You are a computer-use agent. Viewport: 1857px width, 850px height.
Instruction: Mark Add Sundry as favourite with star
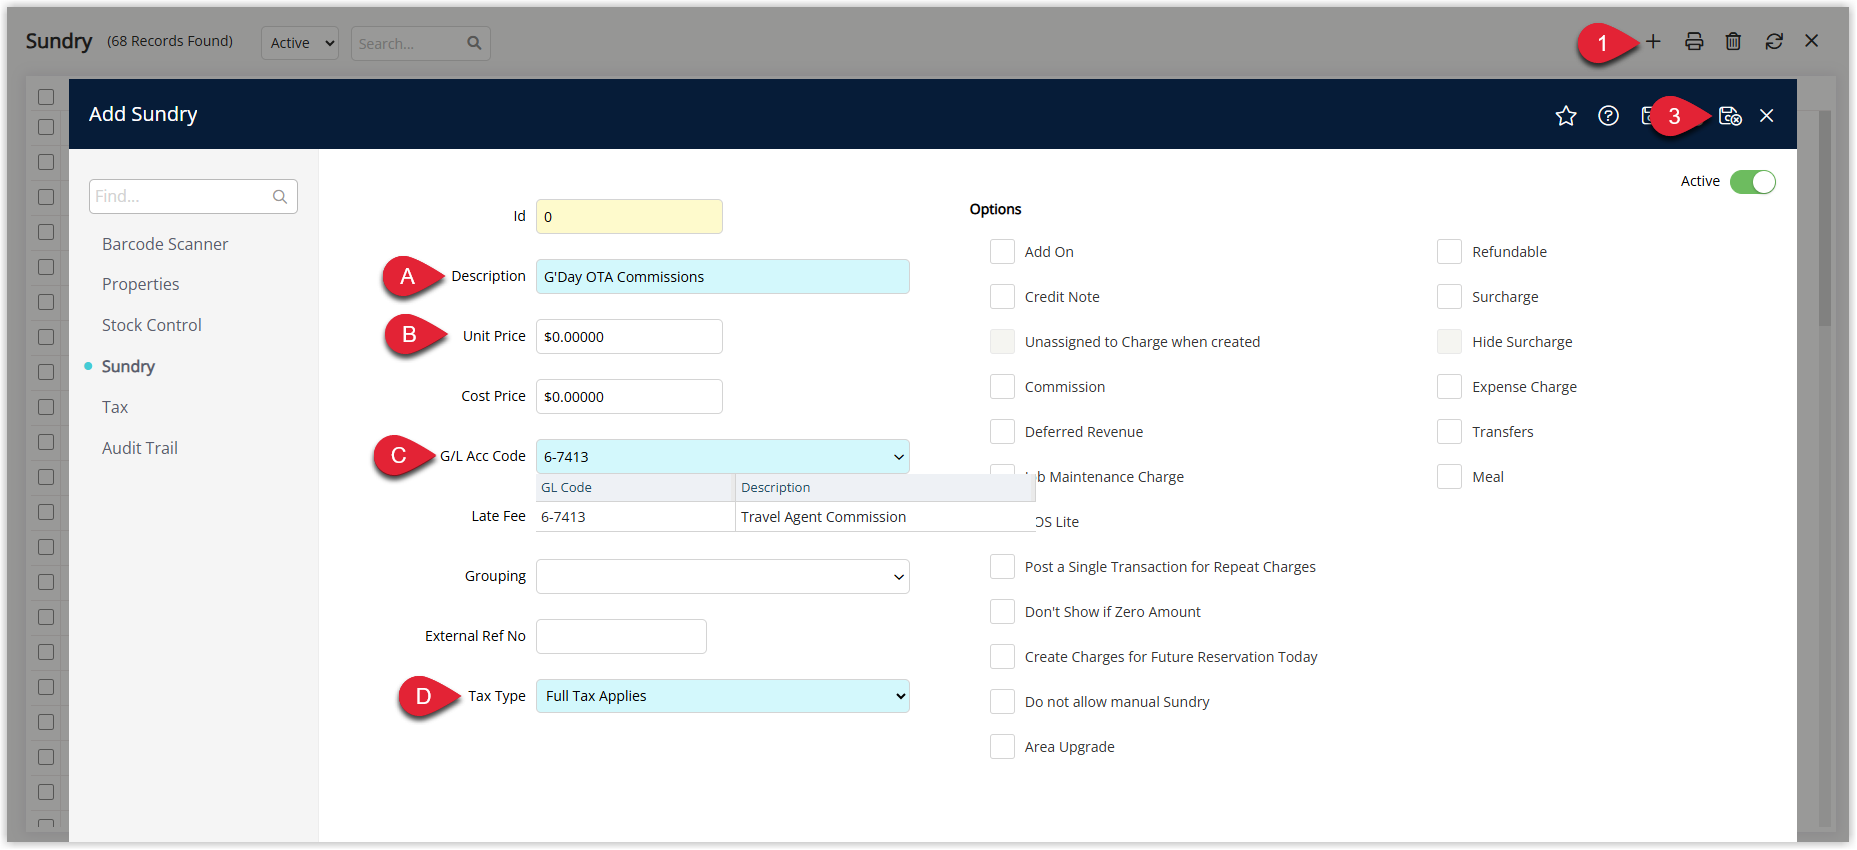[1566, 116]
